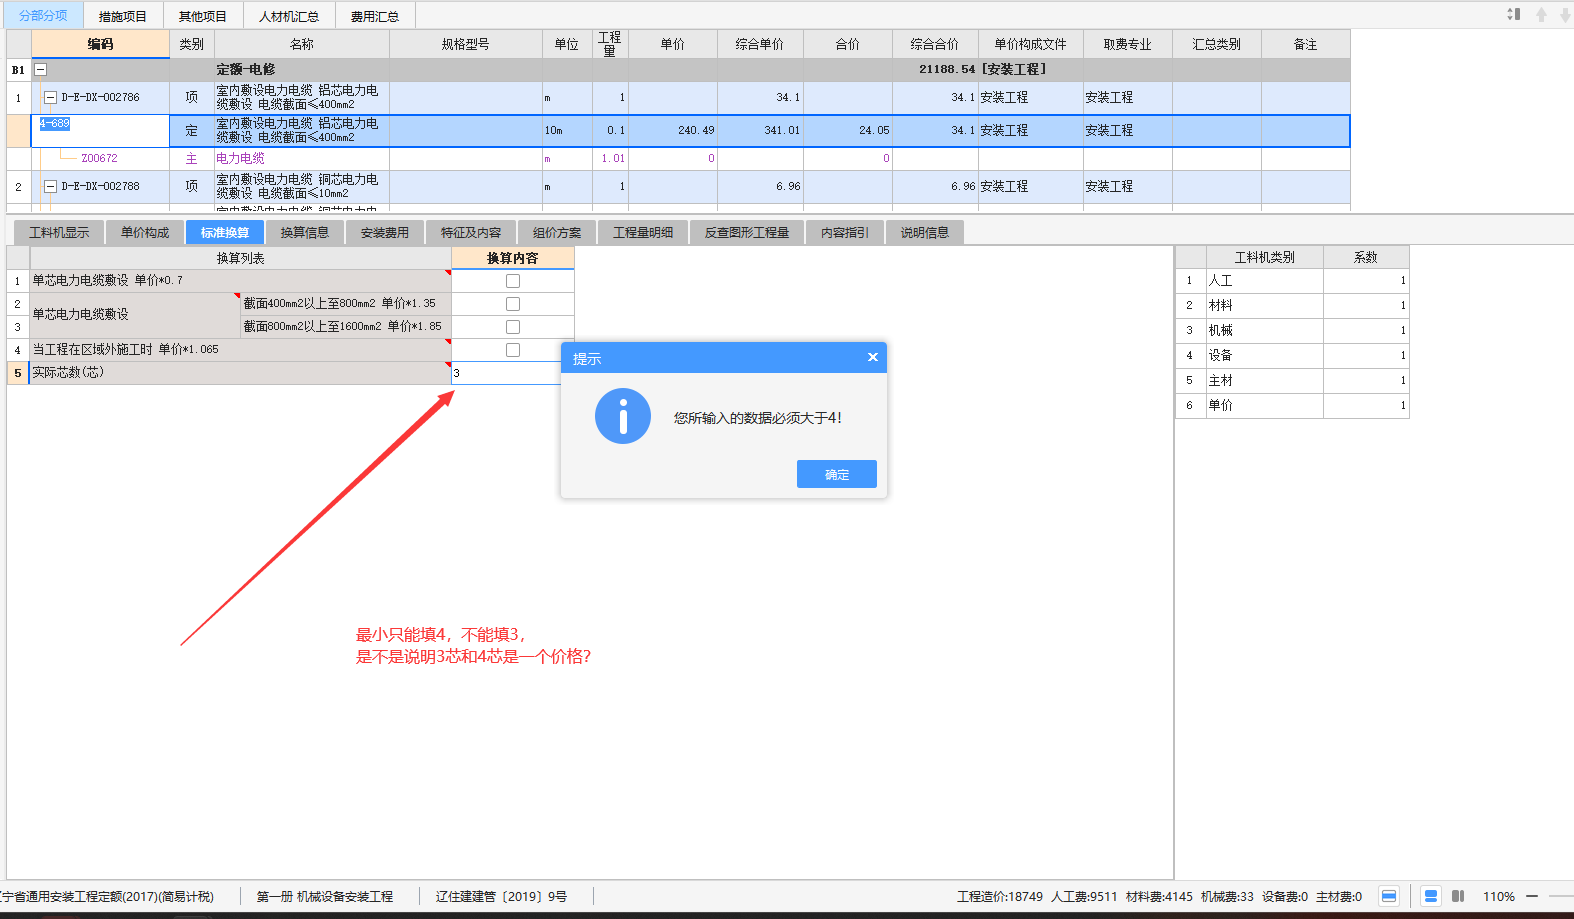Switch to the 单价构成 tab
The height and width of the screenshot is (919, 1574).
[145, 232]
